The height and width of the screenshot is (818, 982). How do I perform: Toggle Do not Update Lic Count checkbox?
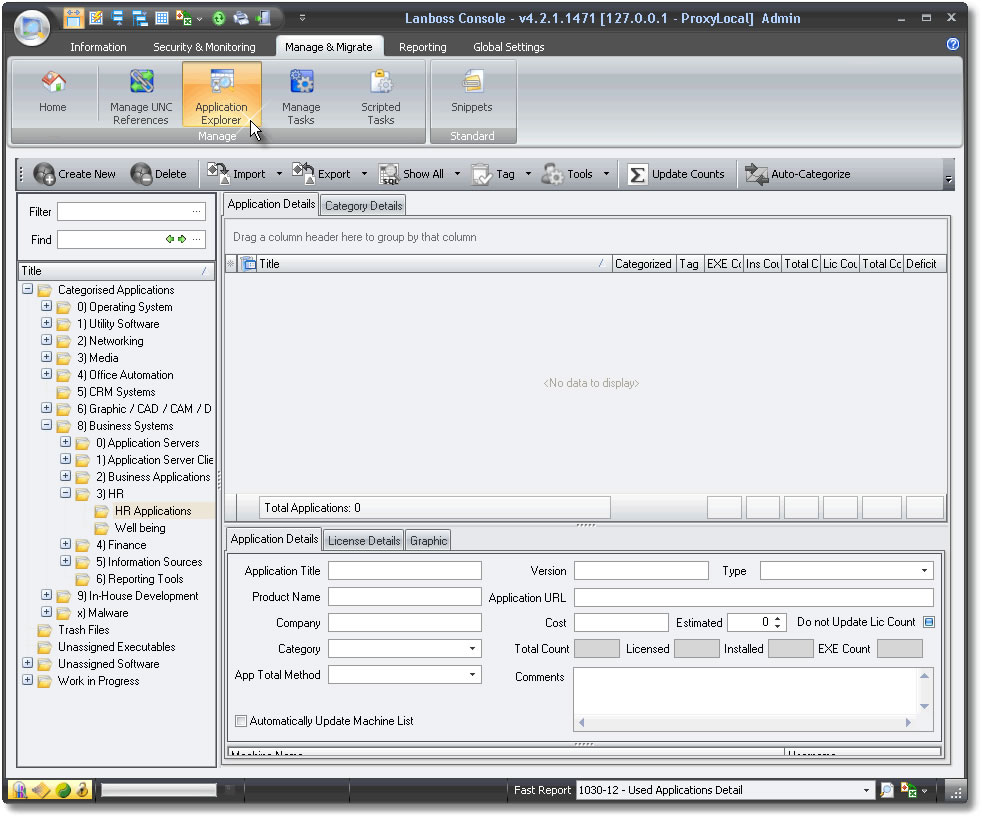(x=927, y=623)
